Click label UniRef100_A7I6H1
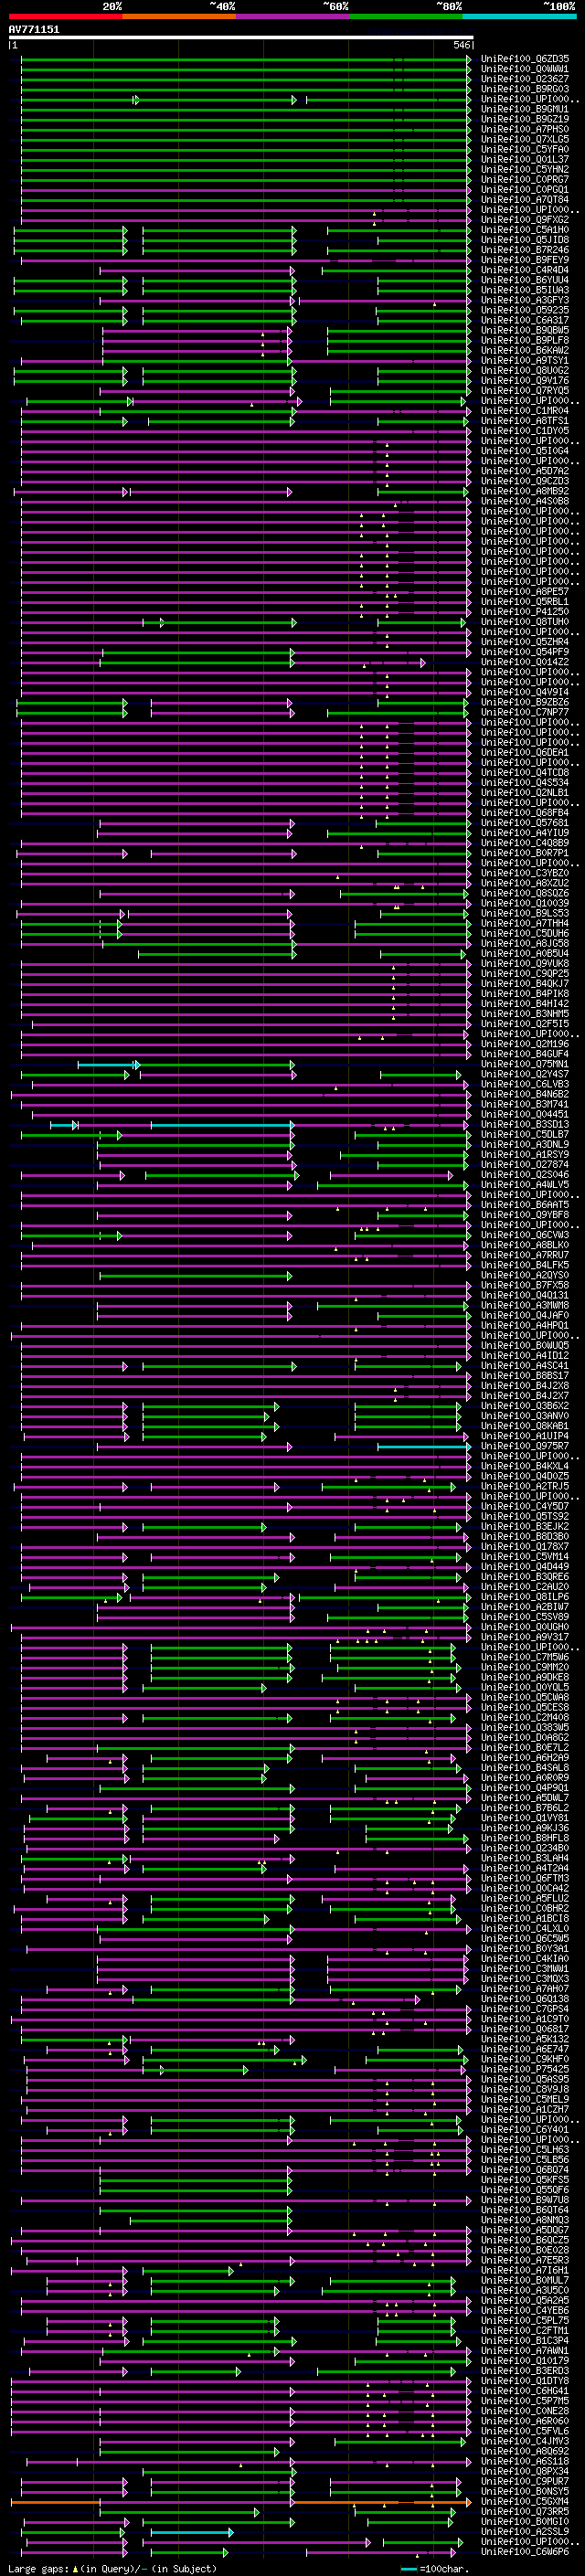 tap(525, 2270)
